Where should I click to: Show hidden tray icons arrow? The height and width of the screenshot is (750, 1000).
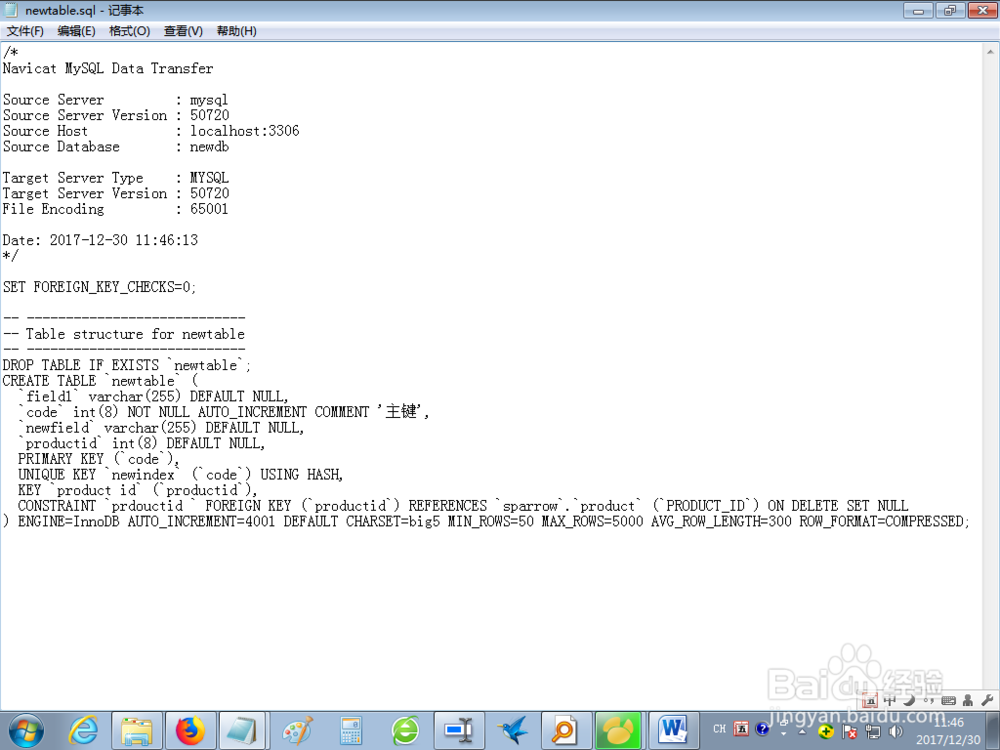tap(802, 732)
